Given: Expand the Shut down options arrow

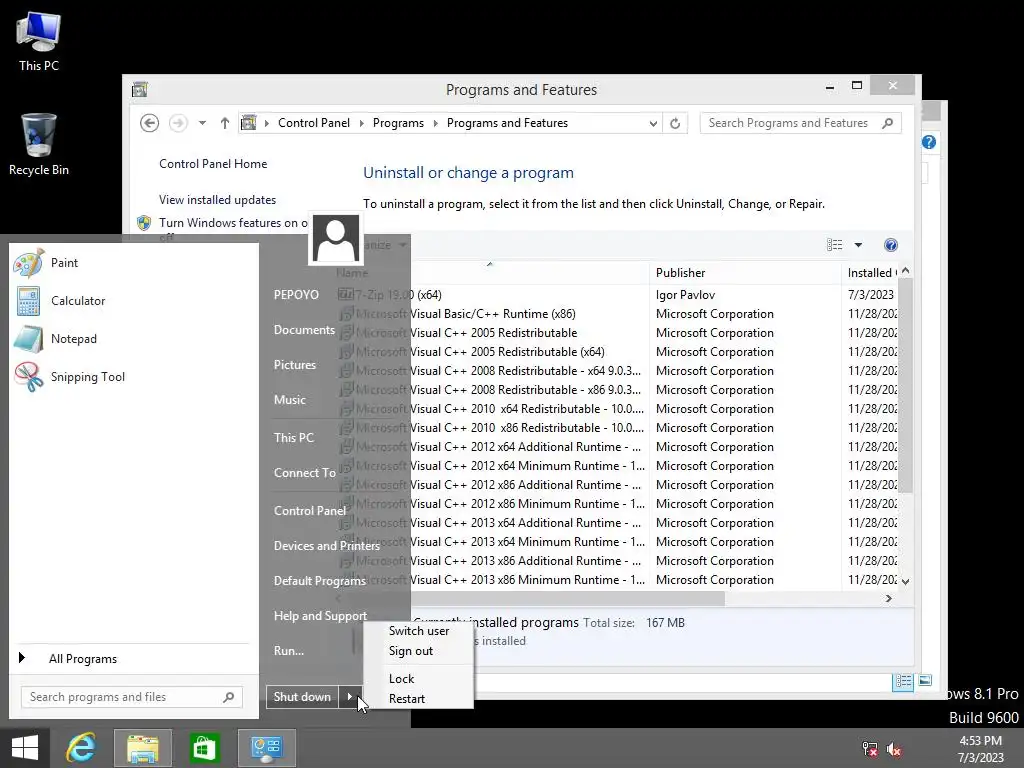Looking at the screenshot, I should pos(349,697).
